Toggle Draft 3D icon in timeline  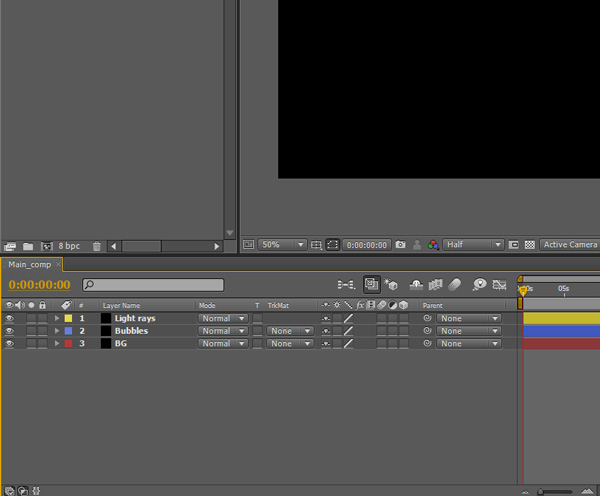tap(391, 284)
